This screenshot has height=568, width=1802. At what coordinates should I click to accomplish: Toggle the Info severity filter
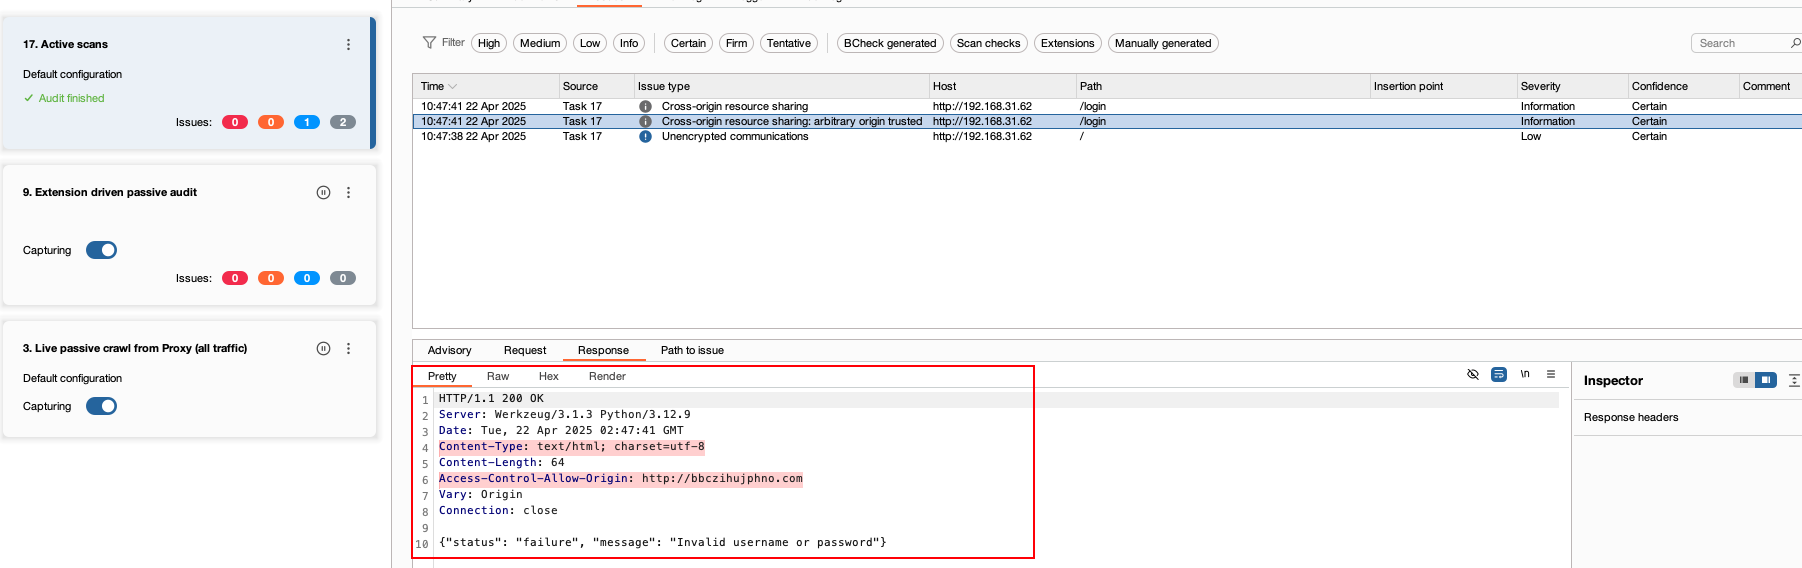click(629, 43)
